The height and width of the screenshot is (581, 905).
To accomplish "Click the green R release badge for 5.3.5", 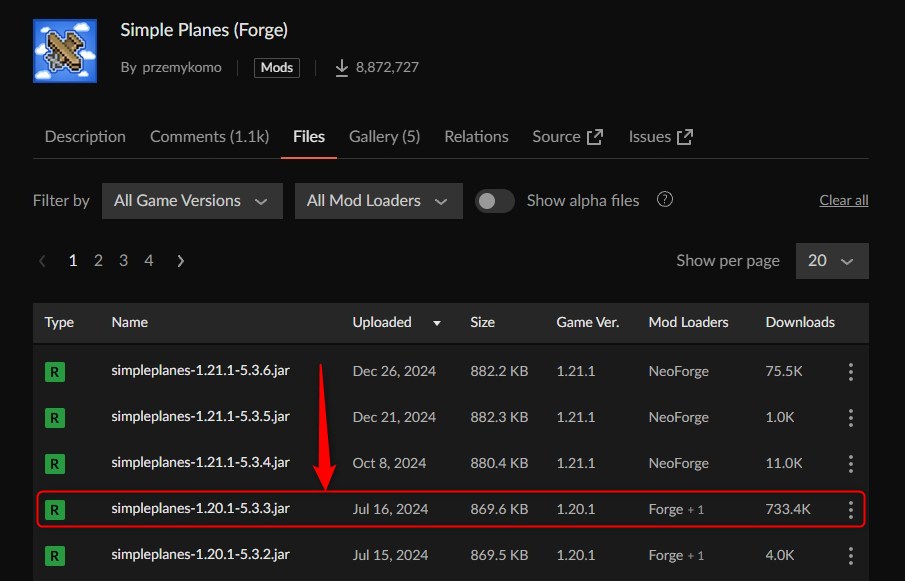I will tap(55, 417).
